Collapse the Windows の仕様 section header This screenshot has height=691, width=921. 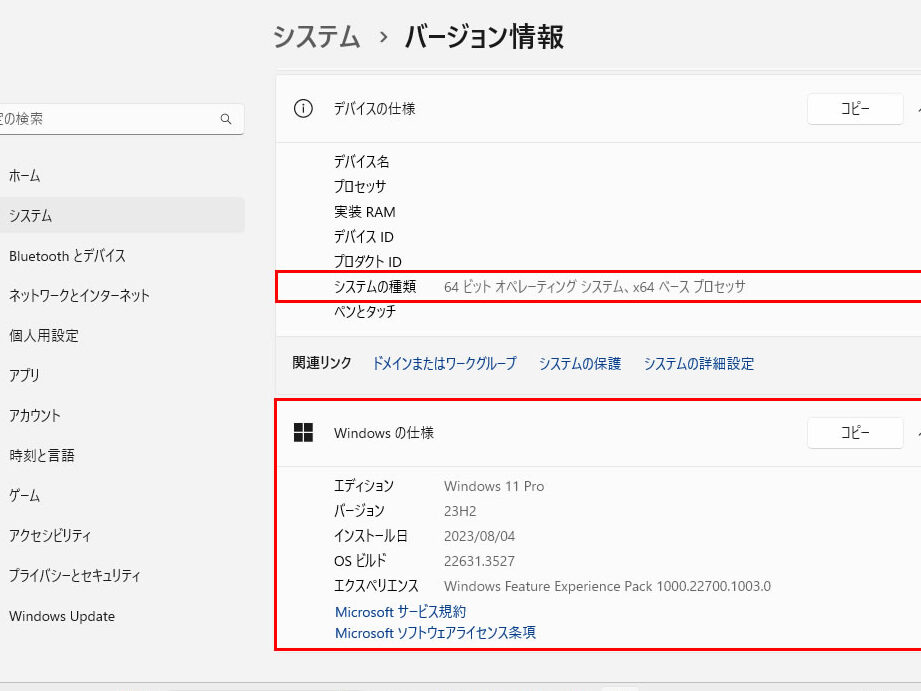pos(916,433)
